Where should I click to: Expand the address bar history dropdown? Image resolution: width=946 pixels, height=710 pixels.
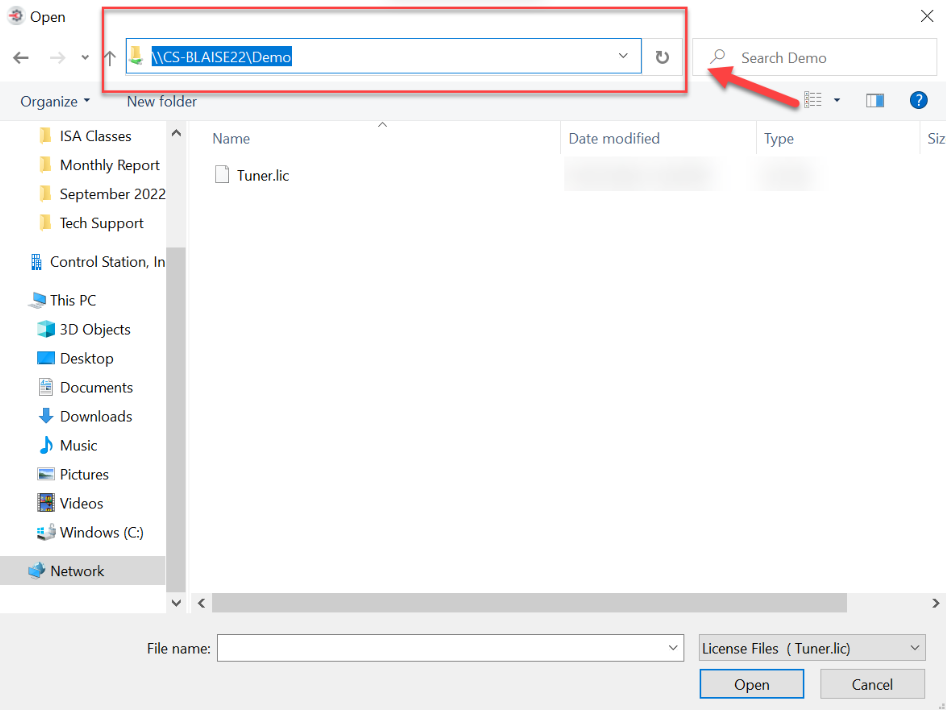[623, 55]
